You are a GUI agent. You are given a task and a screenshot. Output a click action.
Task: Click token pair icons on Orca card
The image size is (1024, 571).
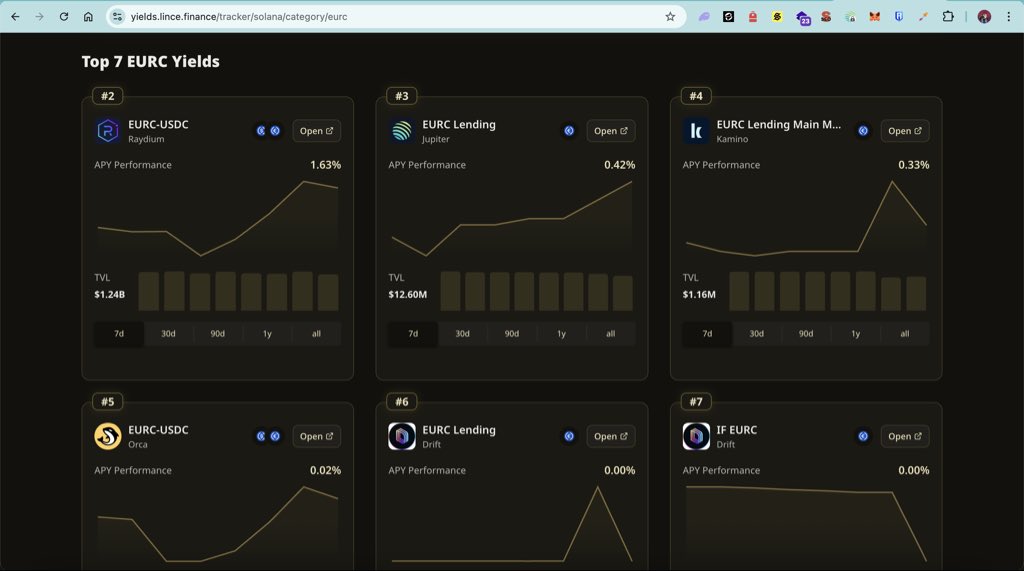pos(268,436)
